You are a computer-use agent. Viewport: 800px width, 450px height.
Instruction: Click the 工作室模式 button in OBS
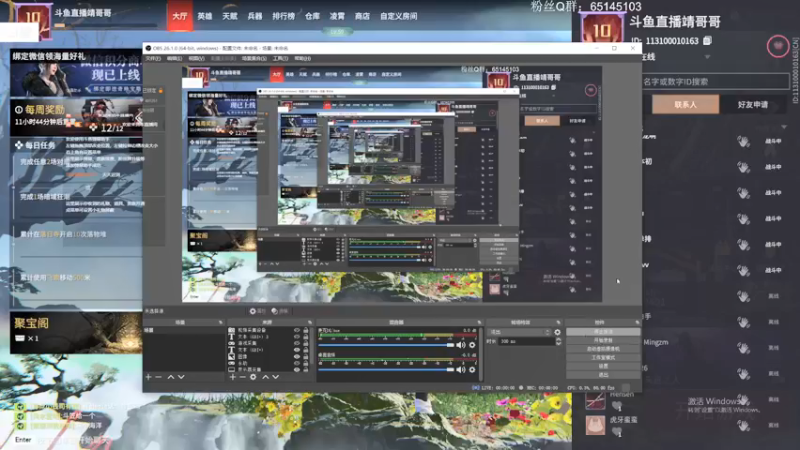[603, 358]
